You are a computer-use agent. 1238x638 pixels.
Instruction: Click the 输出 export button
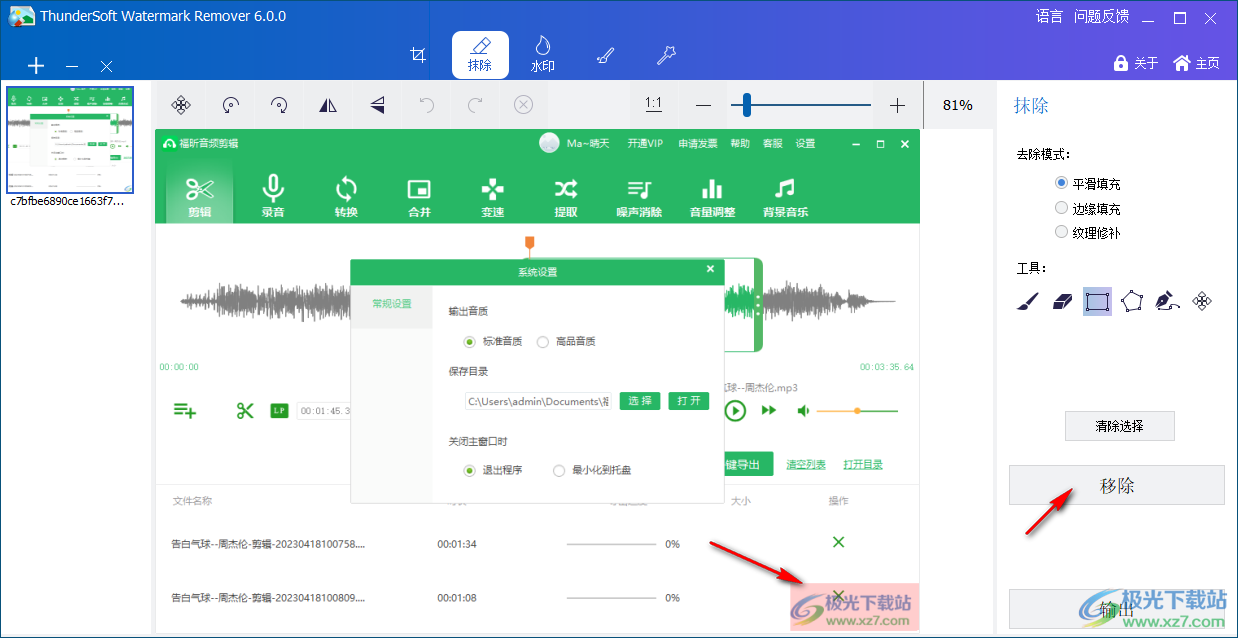[1117, 609]
